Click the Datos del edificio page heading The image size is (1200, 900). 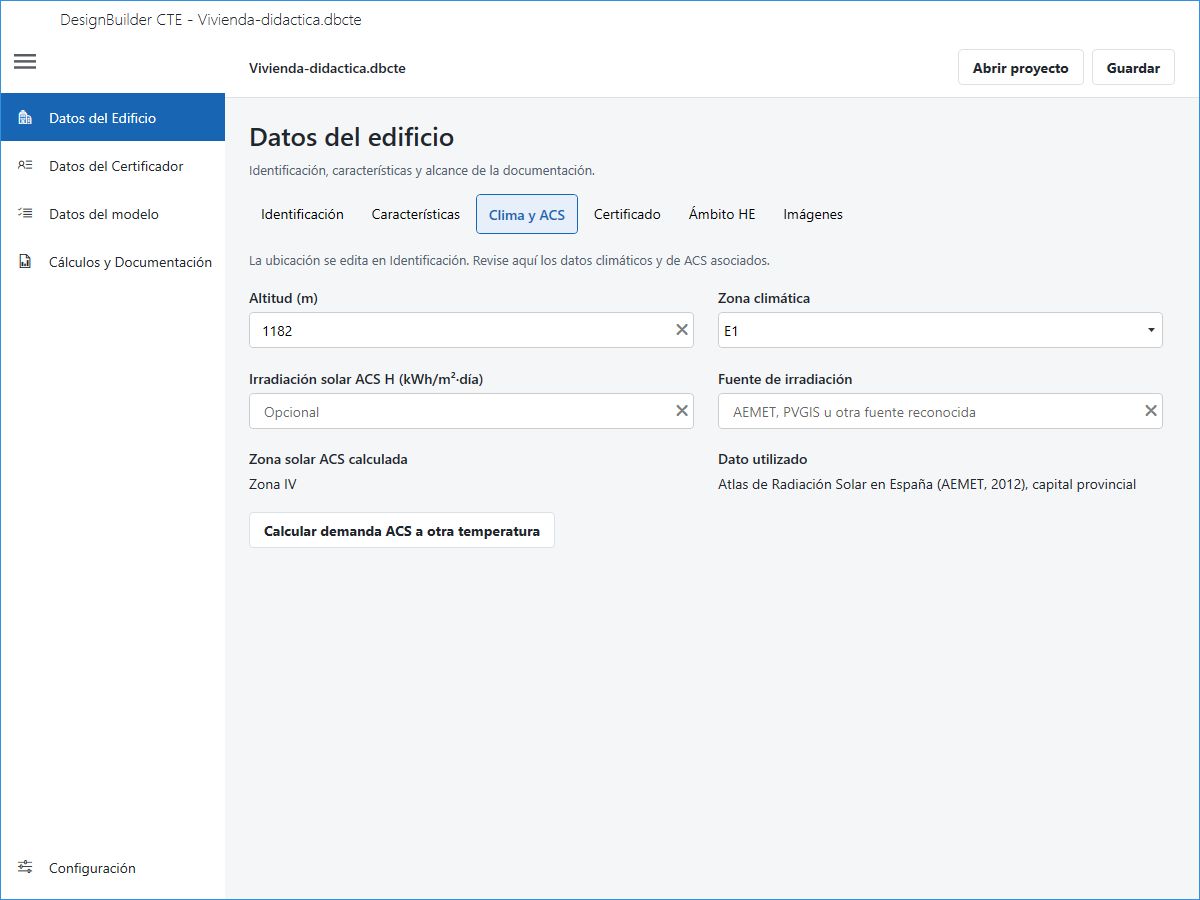point(351,137)
